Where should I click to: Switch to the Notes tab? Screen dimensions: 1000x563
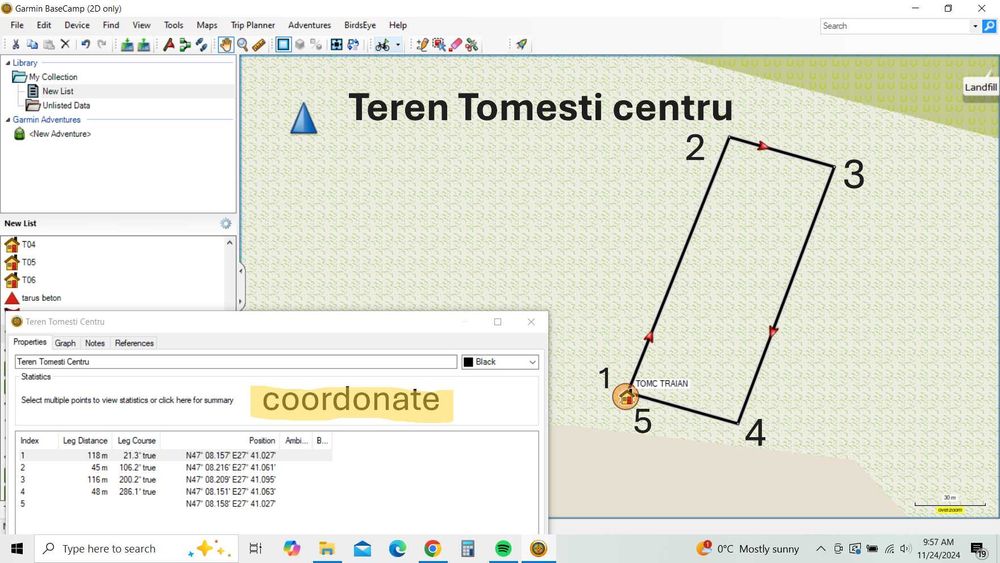tap(95, 343)
